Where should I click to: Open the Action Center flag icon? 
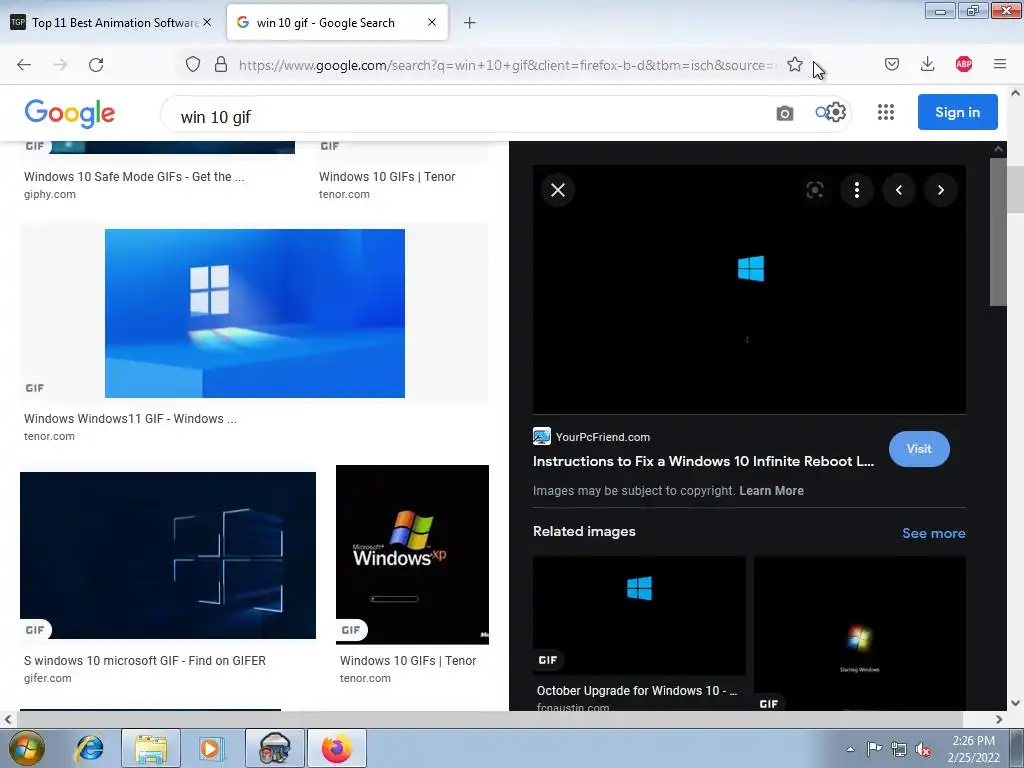point(874,748)
